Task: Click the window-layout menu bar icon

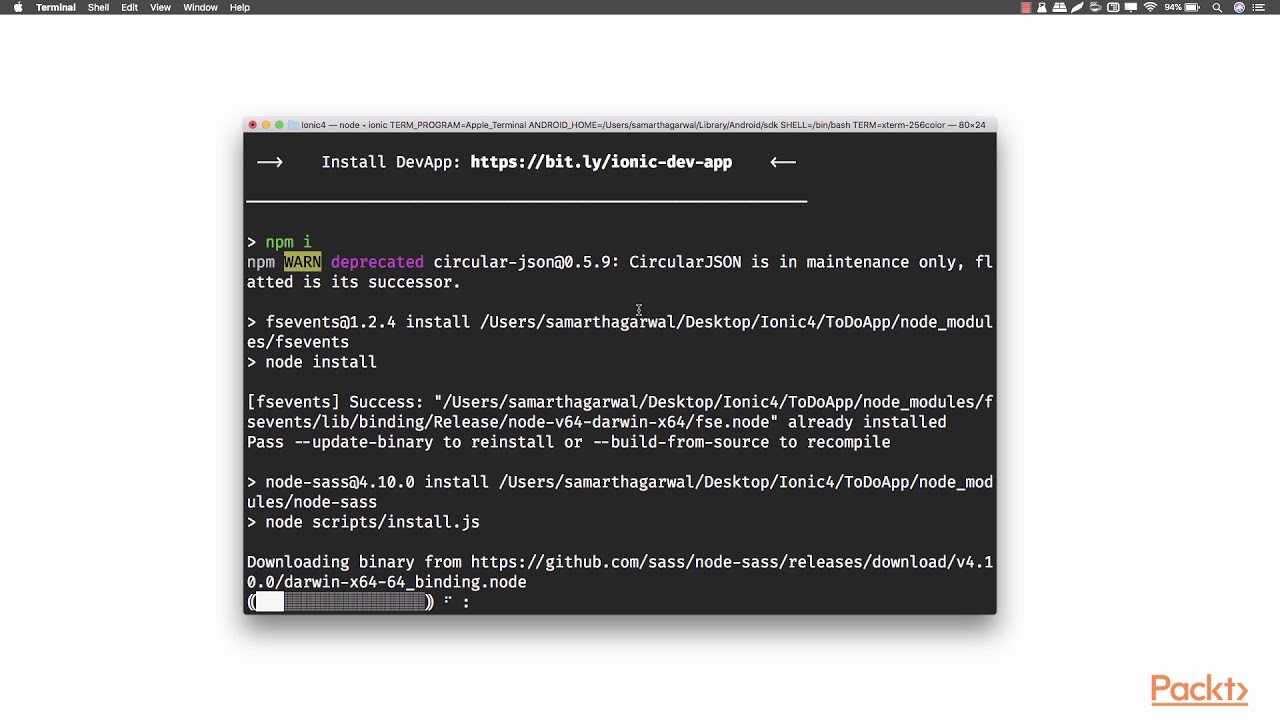Action: click(1114, 7)
